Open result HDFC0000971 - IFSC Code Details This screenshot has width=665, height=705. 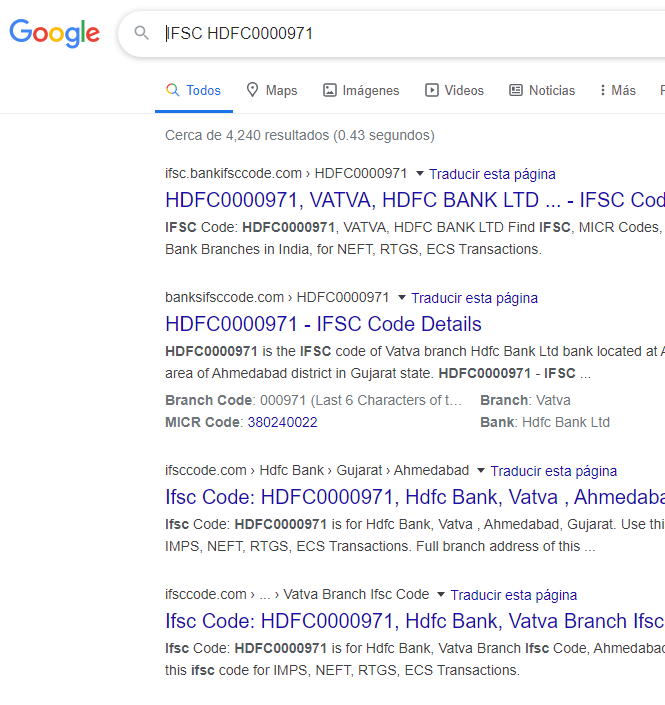(323, 324)
